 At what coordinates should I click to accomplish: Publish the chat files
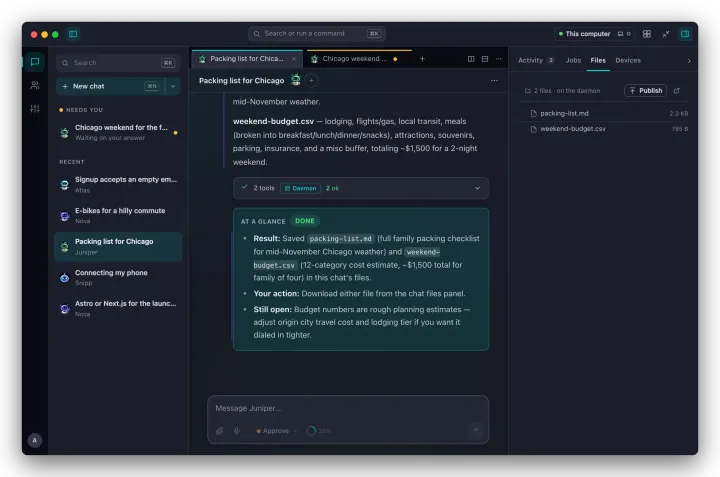click(x=646, y=90)
